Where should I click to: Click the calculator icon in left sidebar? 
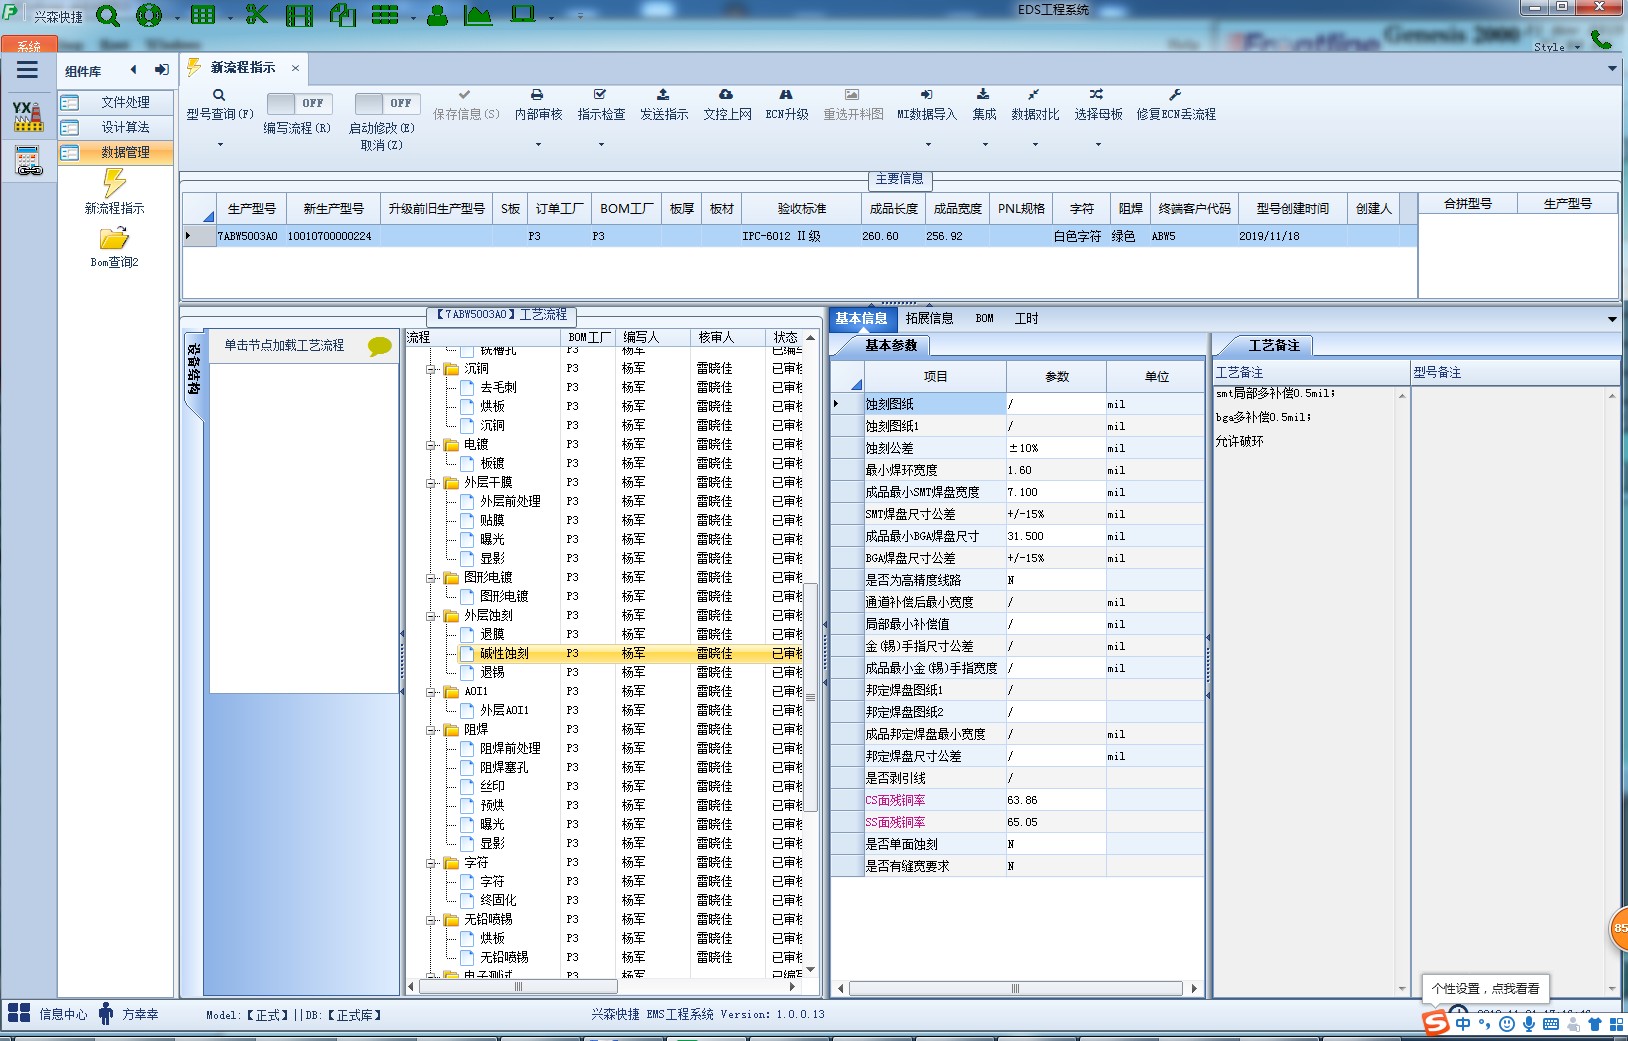point(28,160)
